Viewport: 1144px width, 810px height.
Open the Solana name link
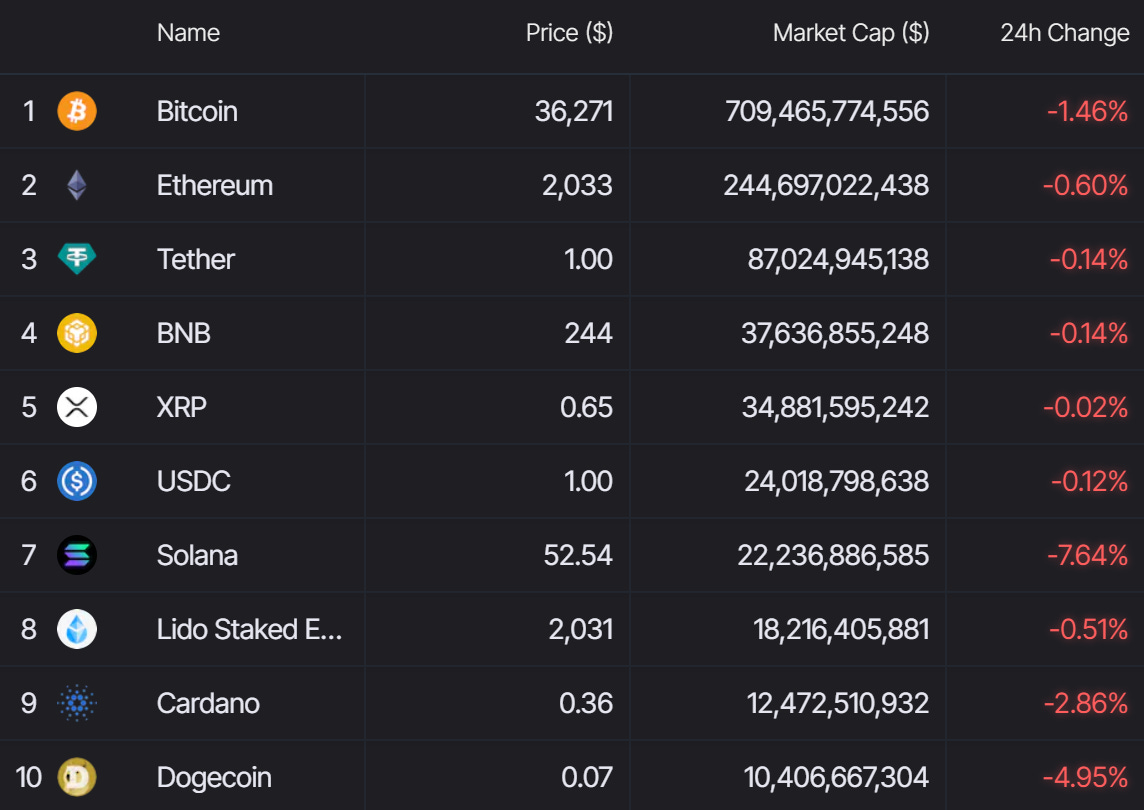click(x=197, y=555)
